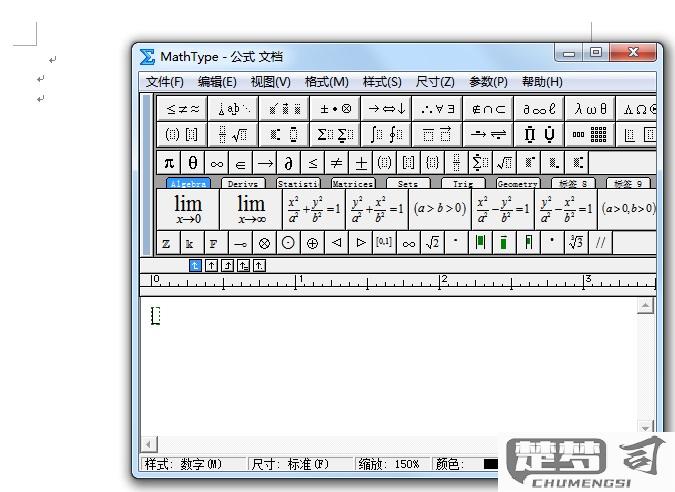Switch to the Matrices tab
The width and height of the screenshot is (675, 492).
coord(353,183)
